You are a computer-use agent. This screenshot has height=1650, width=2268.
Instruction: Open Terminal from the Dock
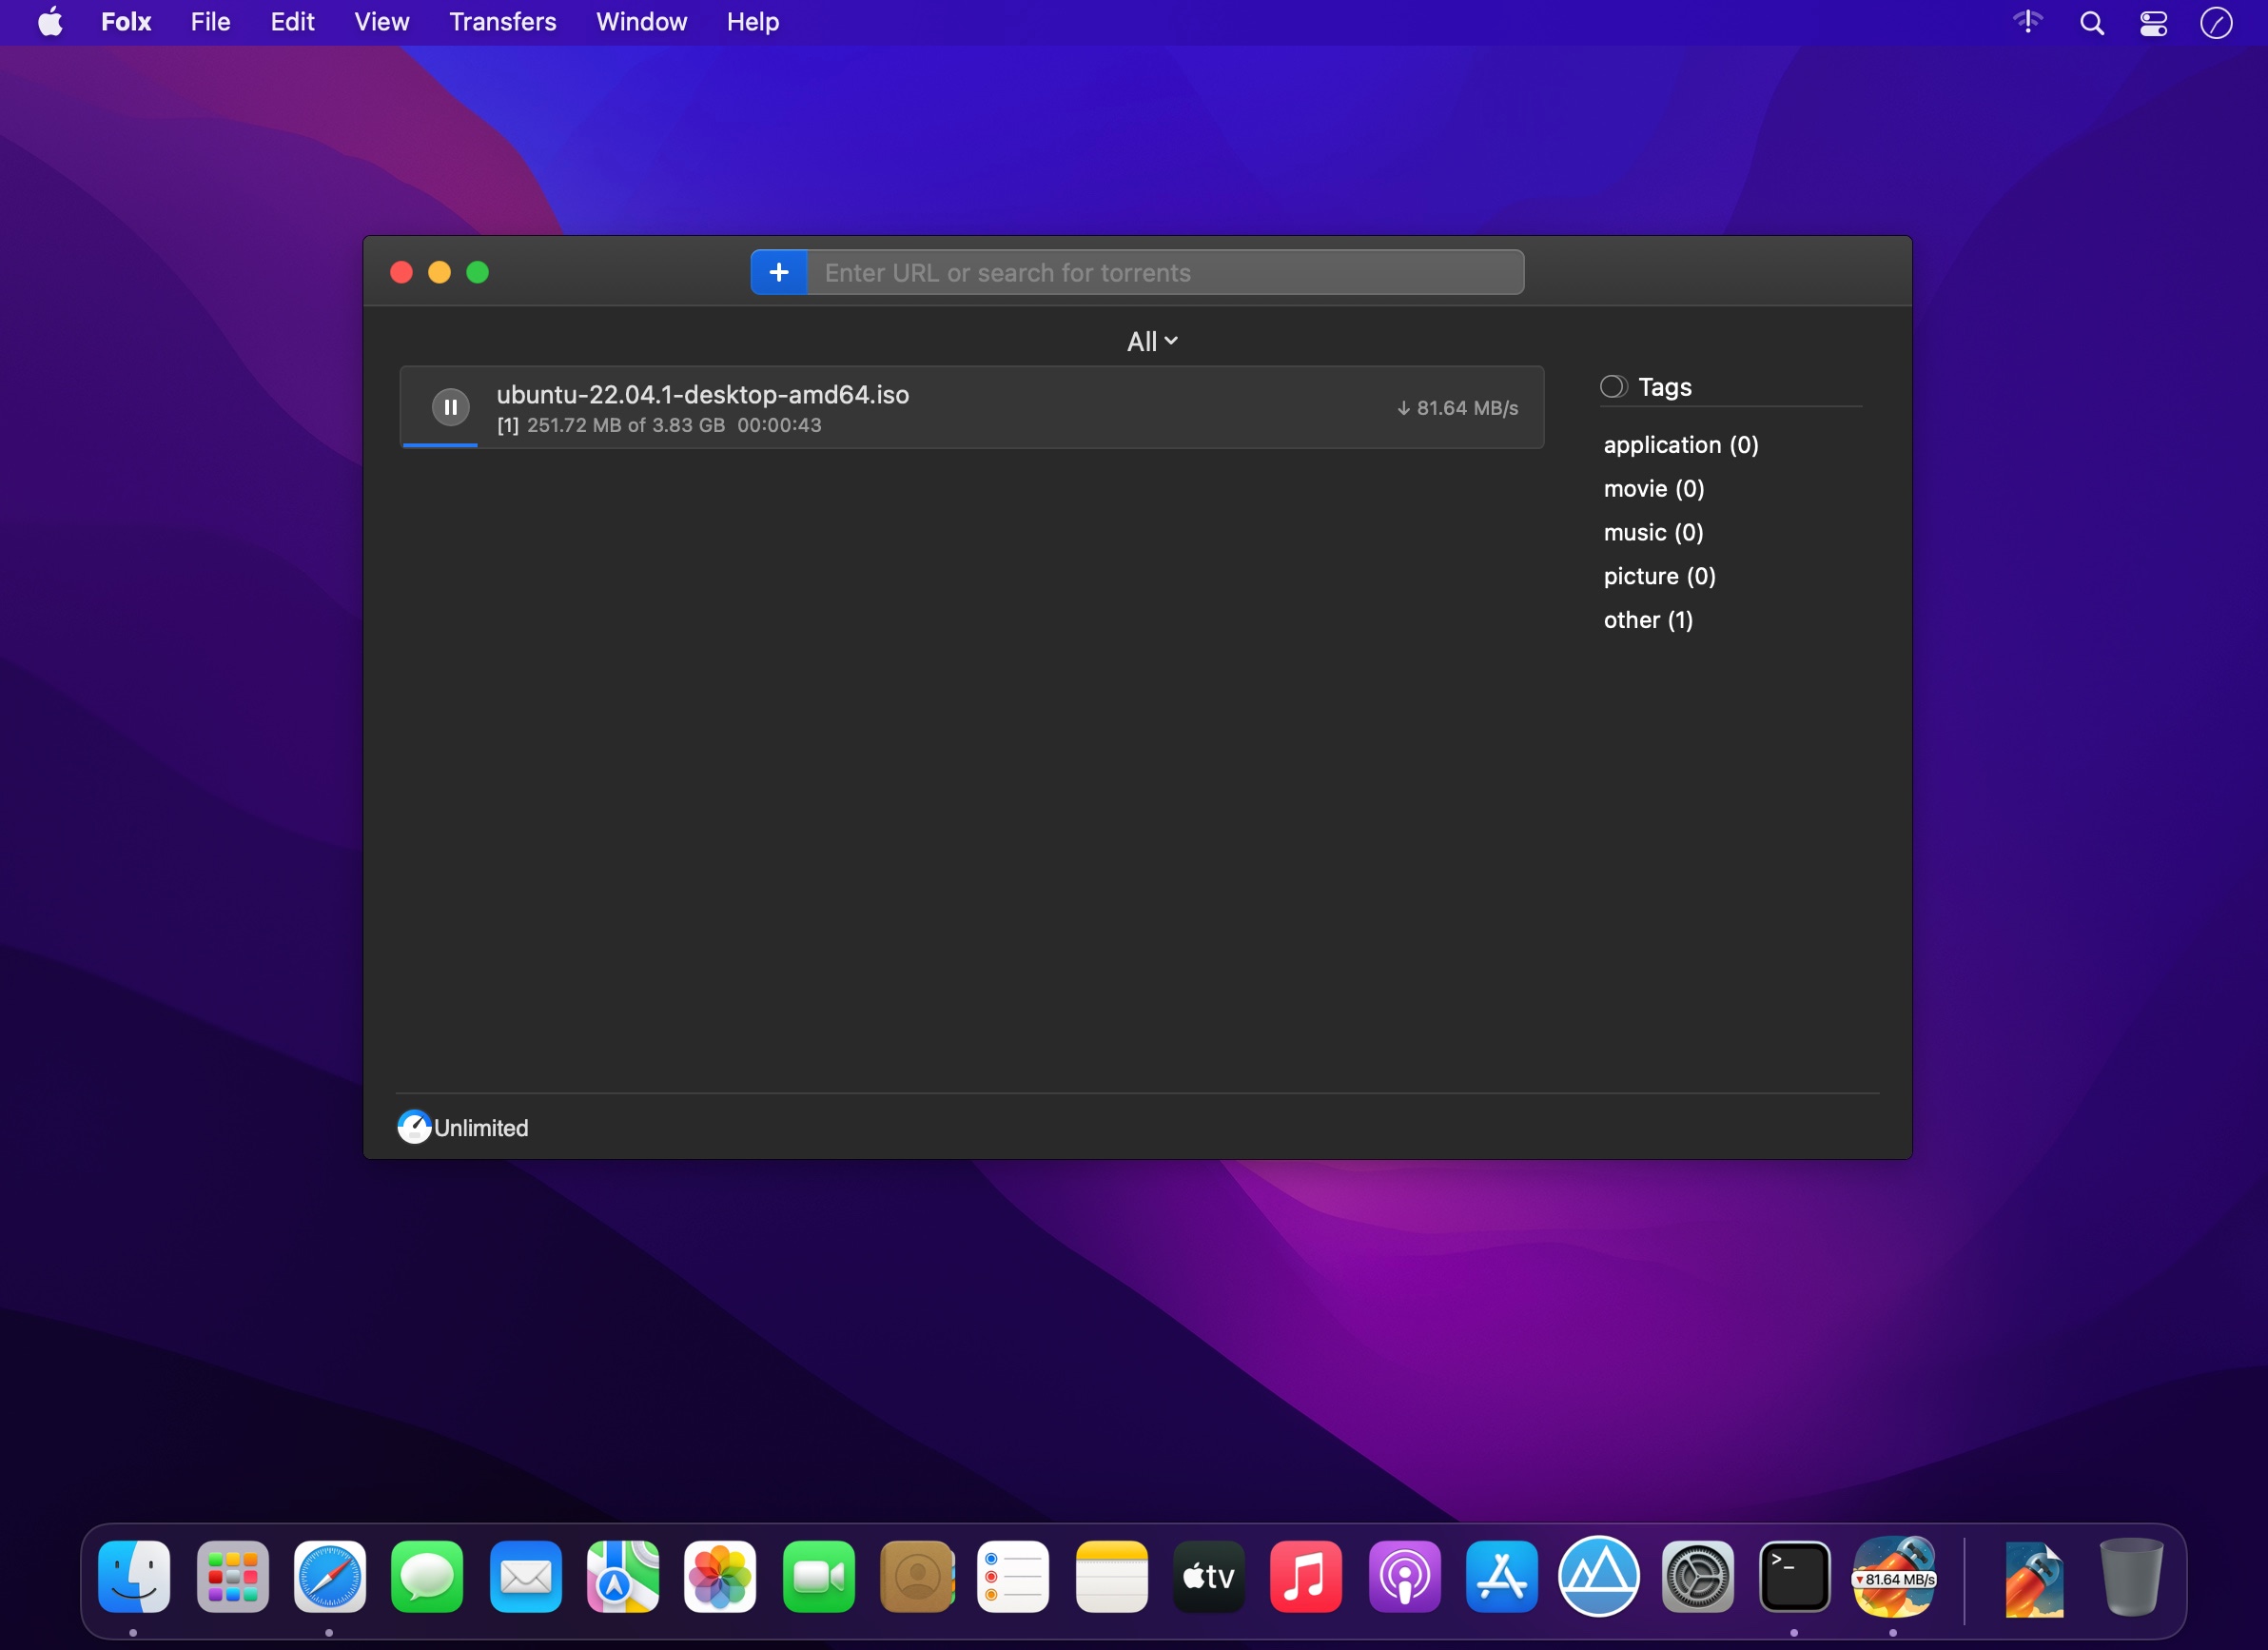tap(1794, 1577)
